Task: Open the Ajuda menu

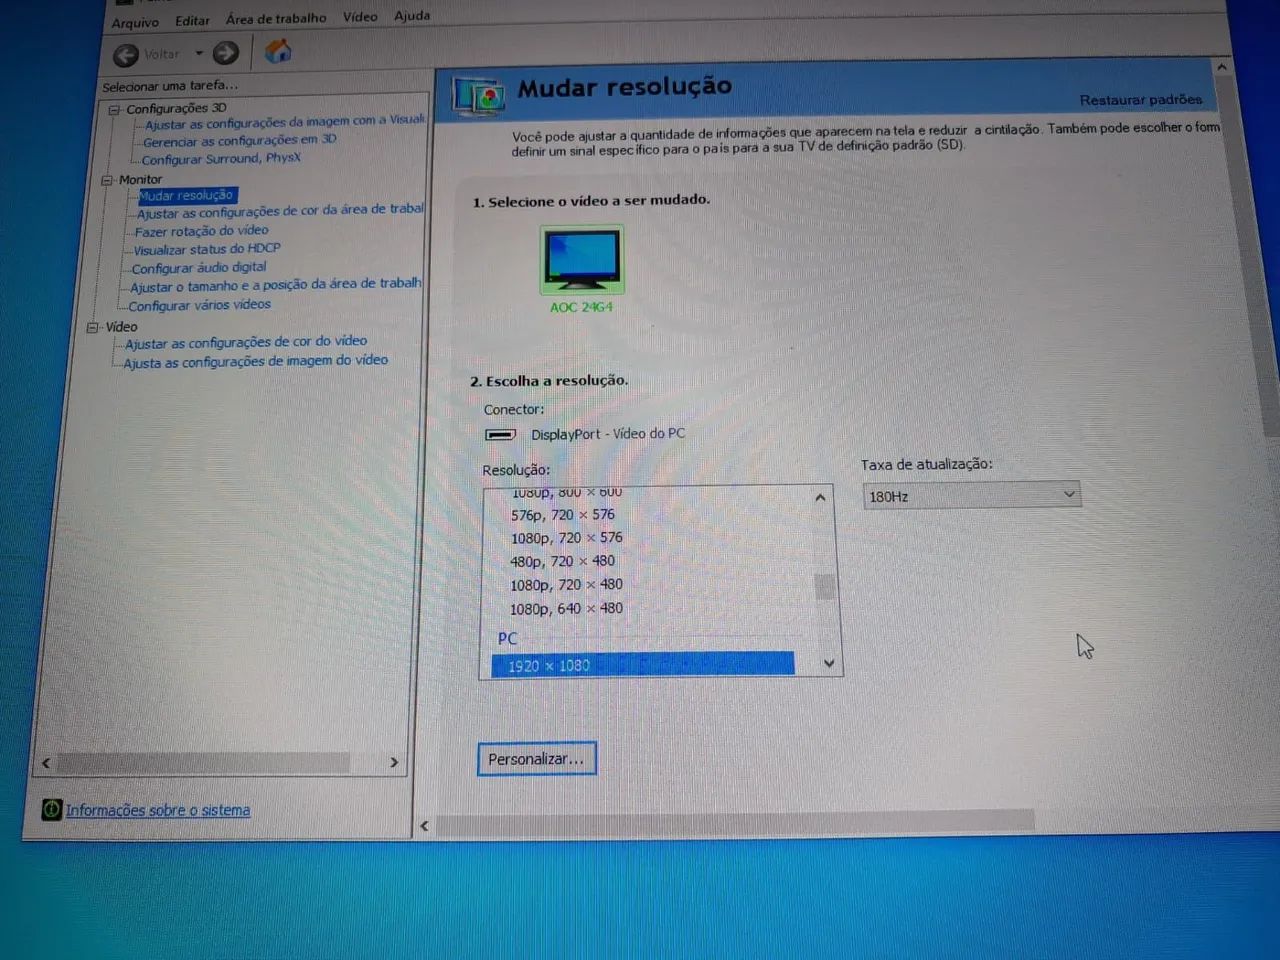Action: [412, 15]
